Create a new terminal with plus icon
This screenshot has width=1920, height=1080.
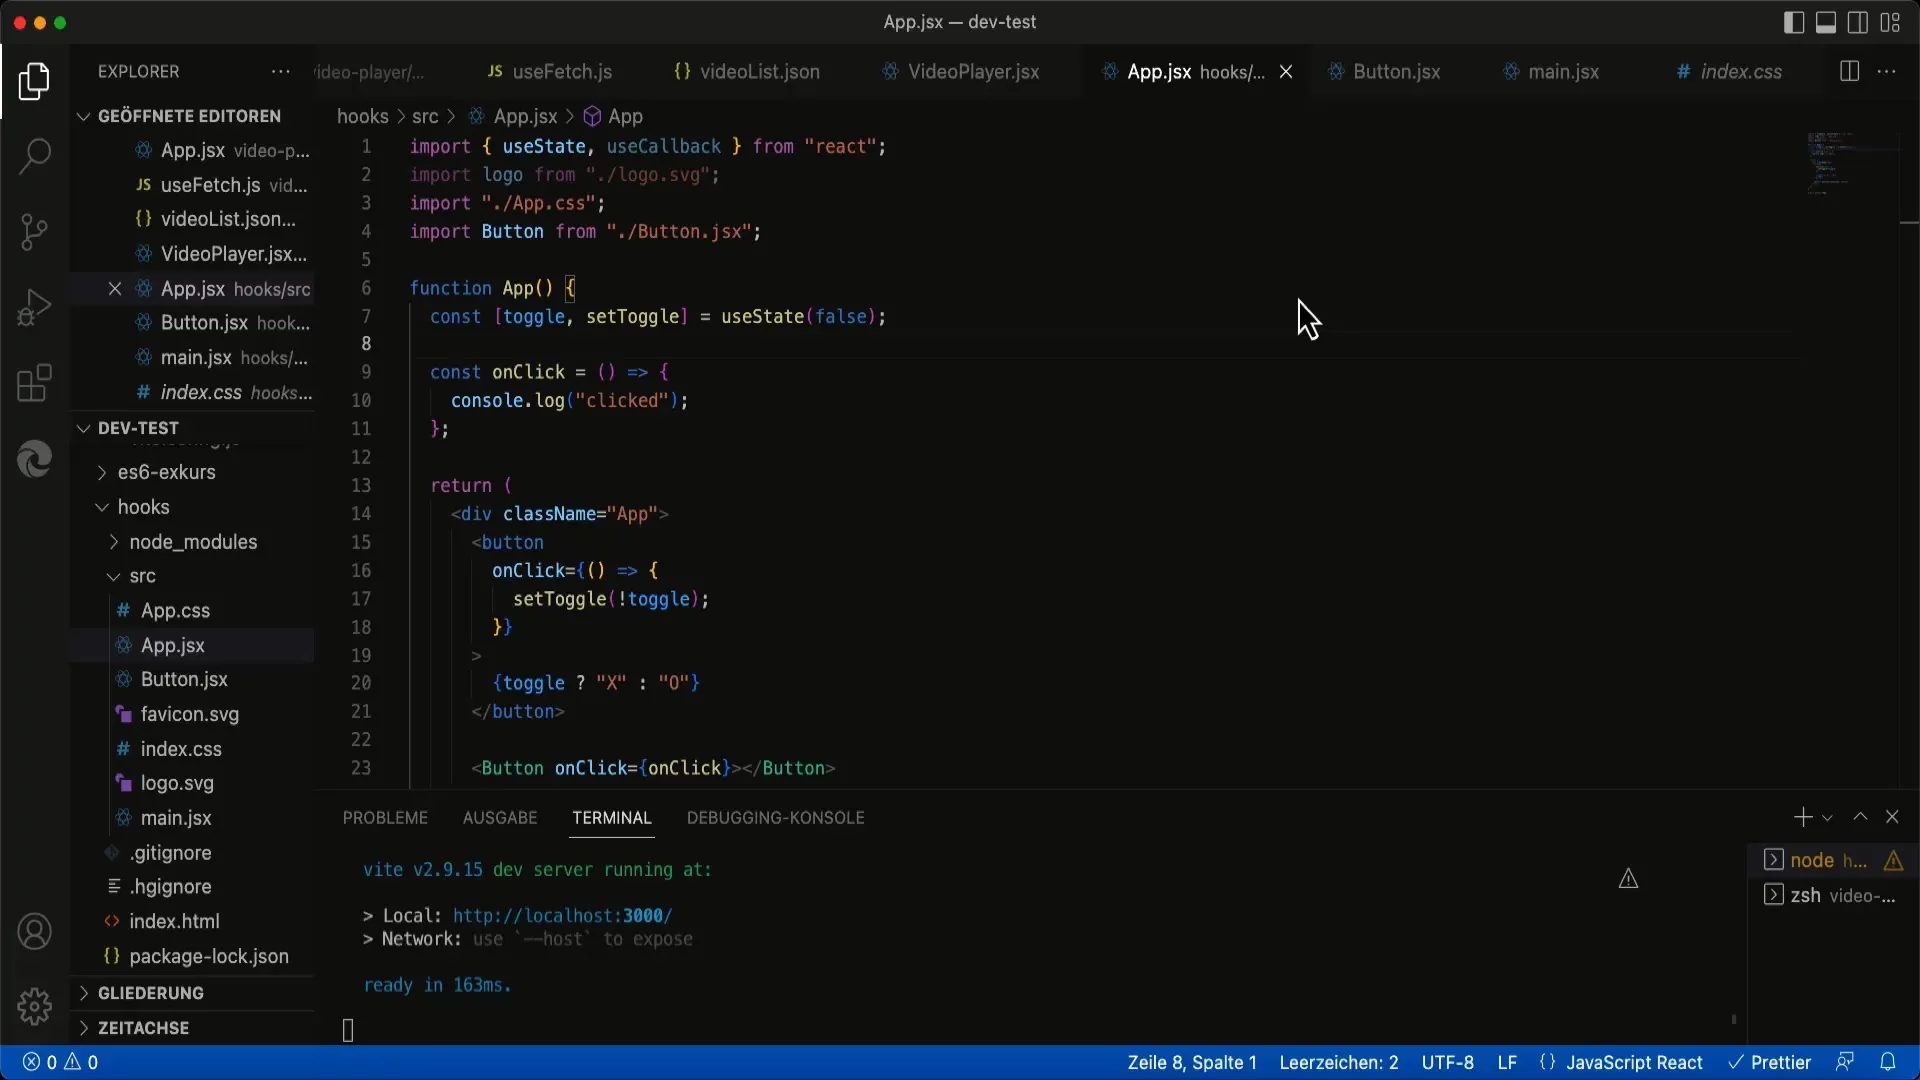click(1802, 818)
